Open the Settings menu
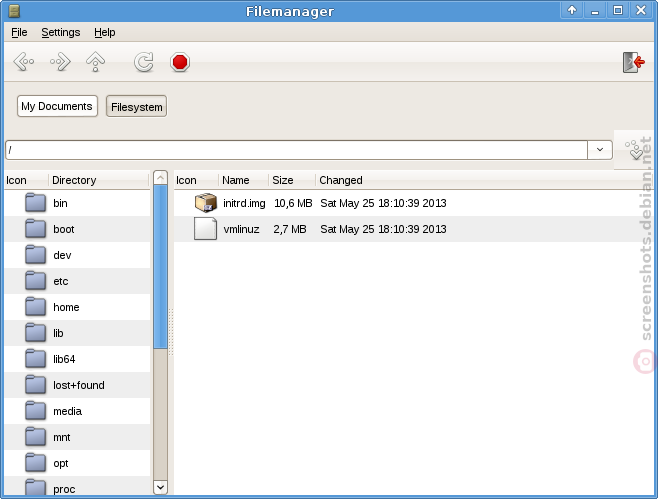658x499 pixels. tap(61, 32)
